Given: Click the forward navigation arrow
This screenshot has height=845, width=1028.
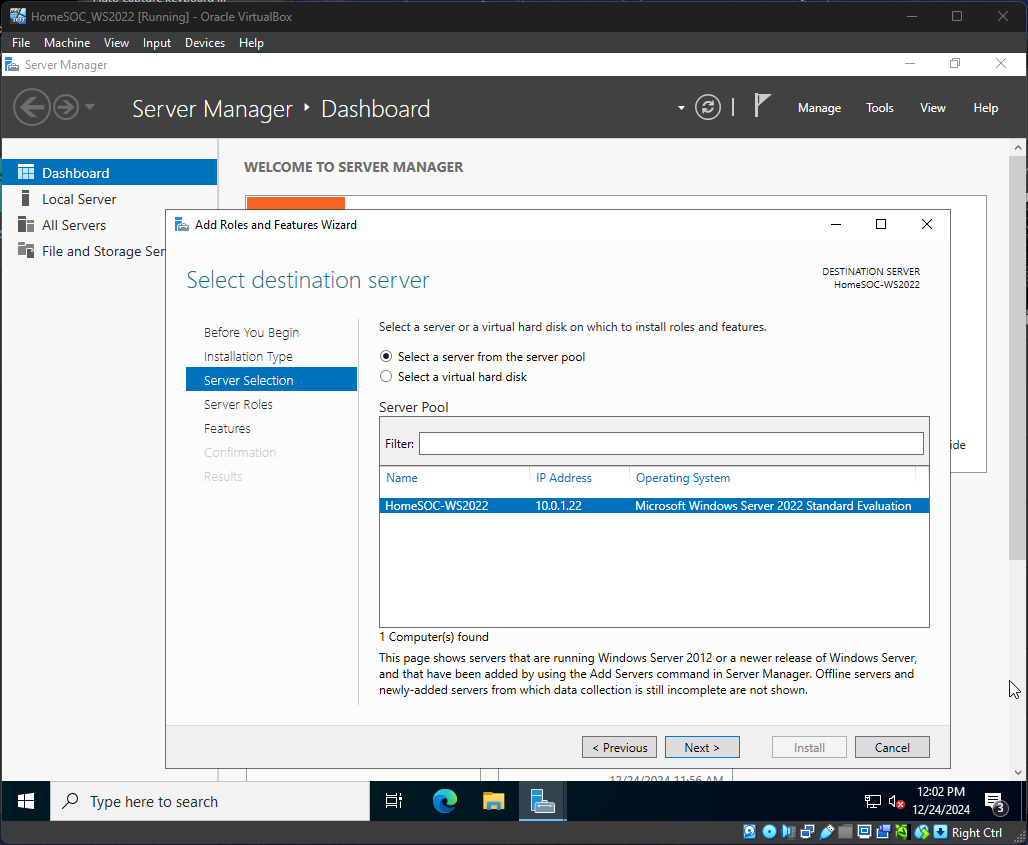Looking at the screenshot, I should 65,107.
